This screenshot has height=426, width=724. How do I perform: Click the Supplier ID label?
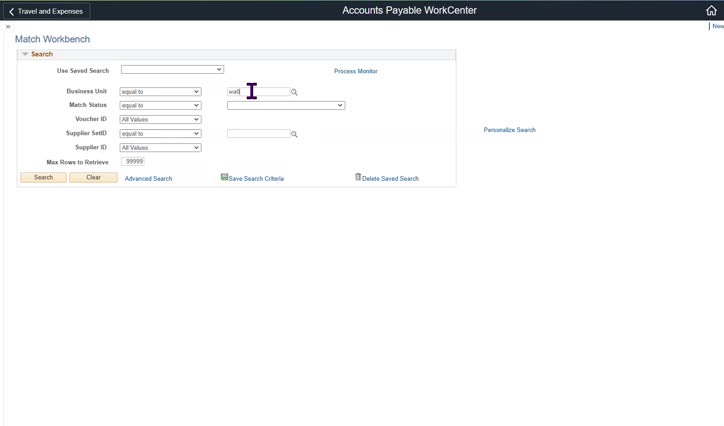(91, 147)
